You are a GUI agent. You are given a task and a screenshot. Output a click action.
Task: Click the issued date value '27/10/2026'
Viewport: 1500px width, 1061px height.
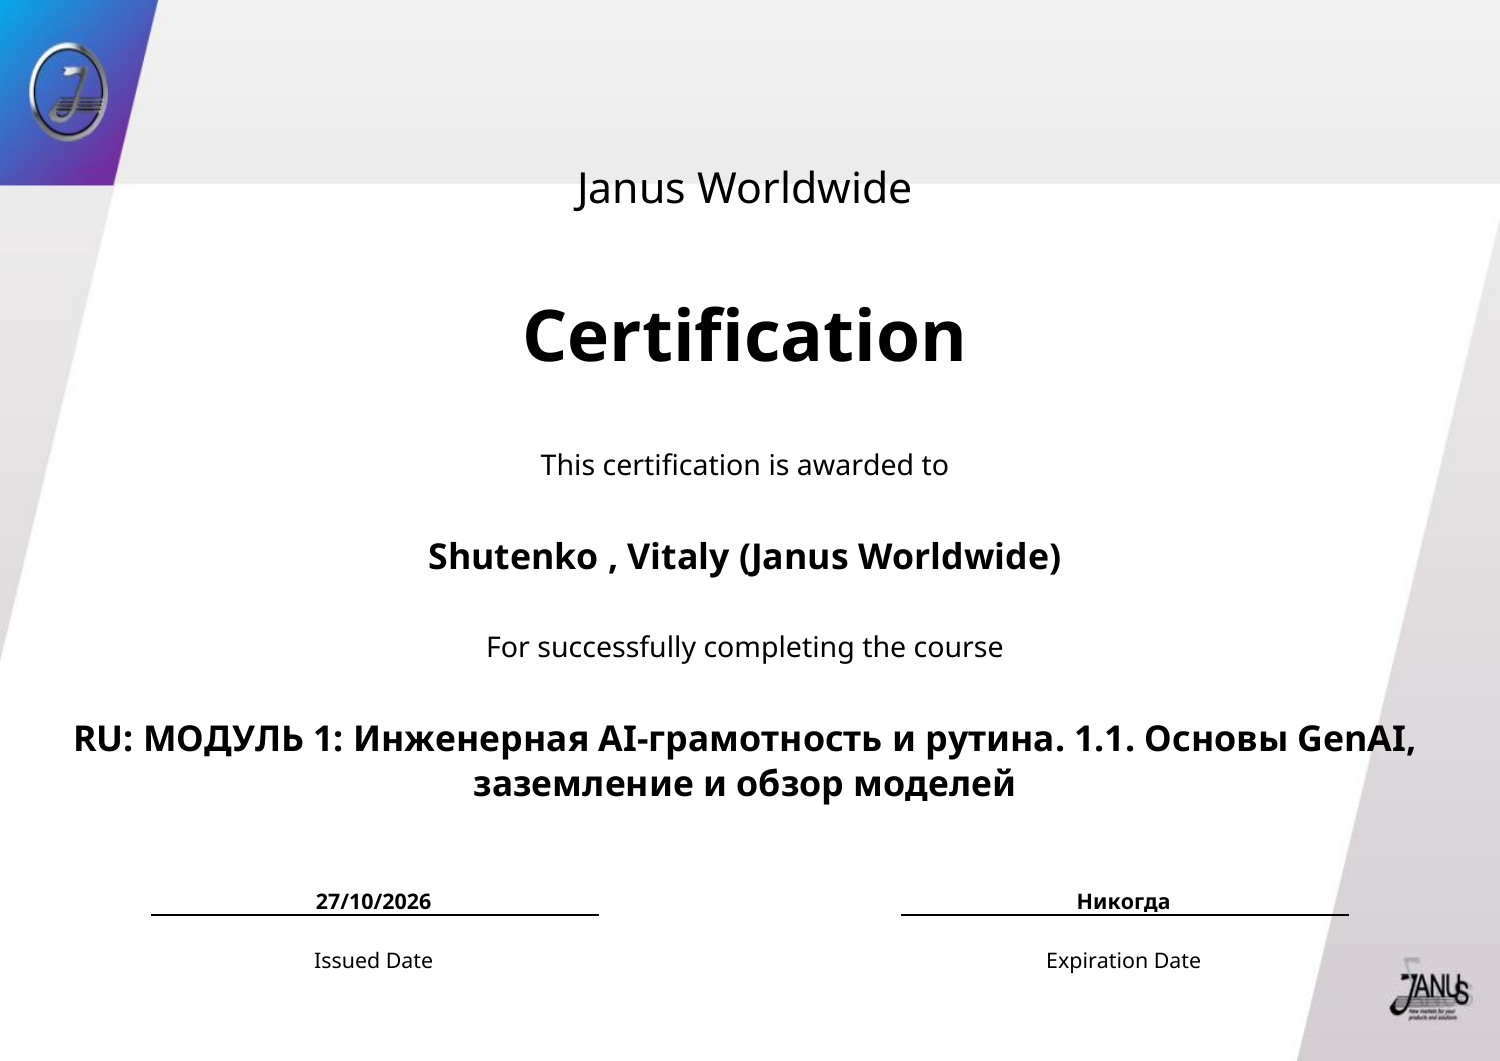(373, 901)
